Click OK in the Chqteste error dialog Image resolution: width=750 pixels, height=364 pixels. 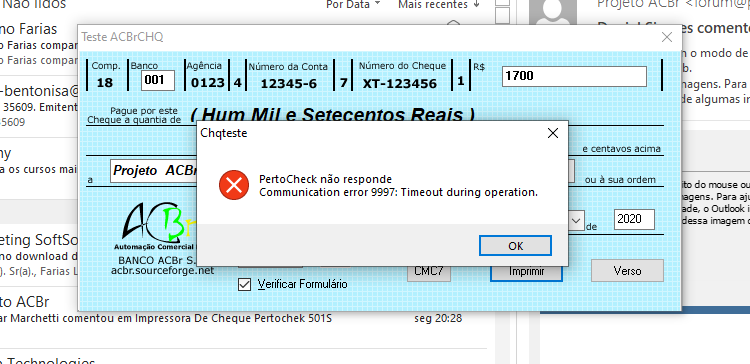coord(515,246)
